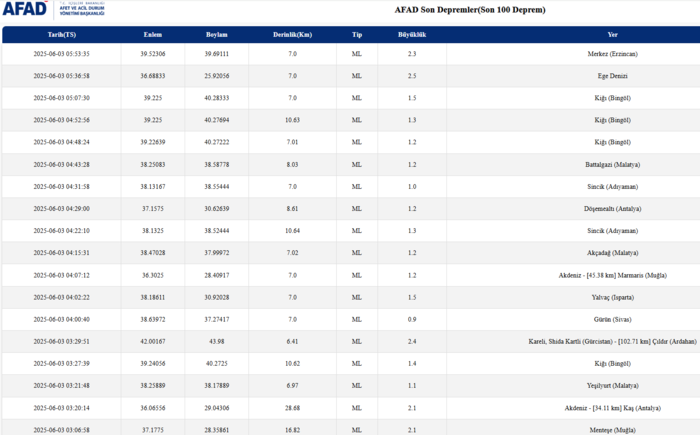Click the Yer column header
The height and width of the screenshot is (435, 700).
(612, 35)
